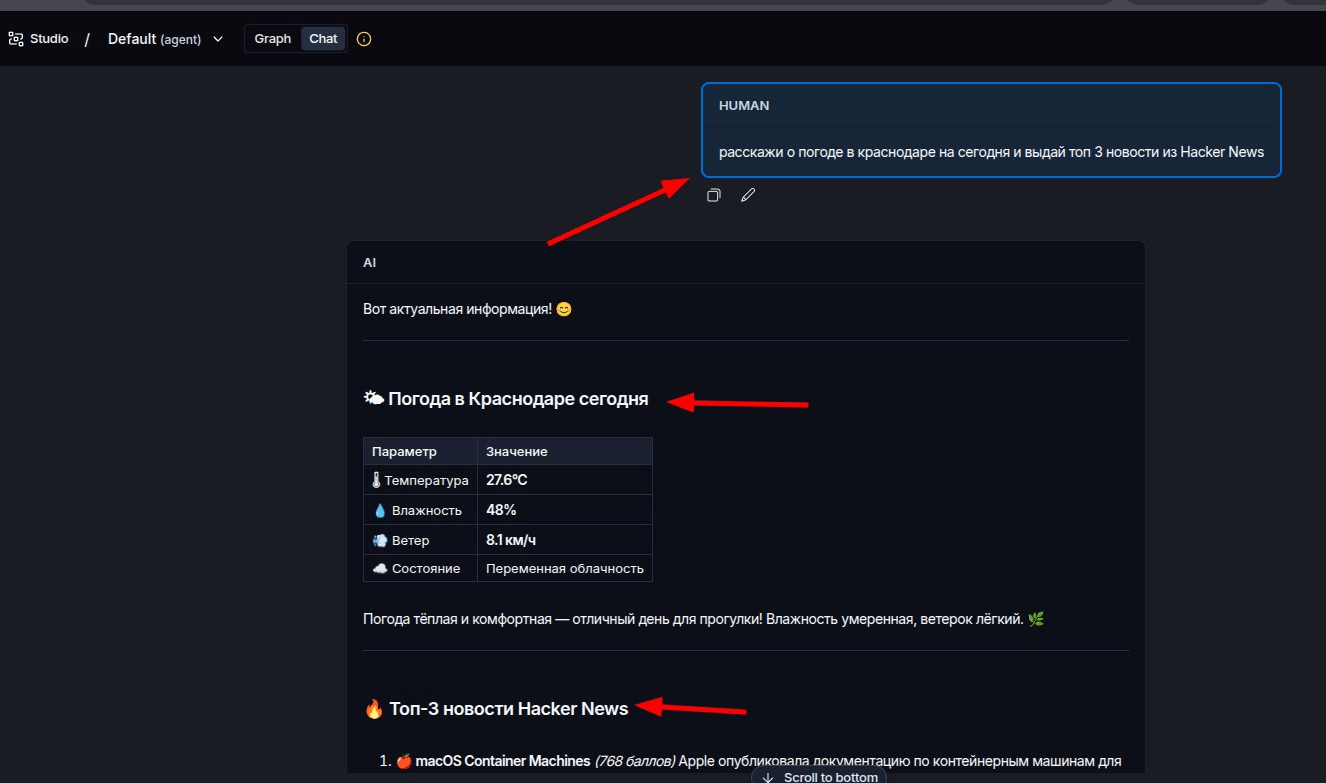
Task: Click the HUMAN message text about Краснодар weather
Action: (x=991, y=152)
